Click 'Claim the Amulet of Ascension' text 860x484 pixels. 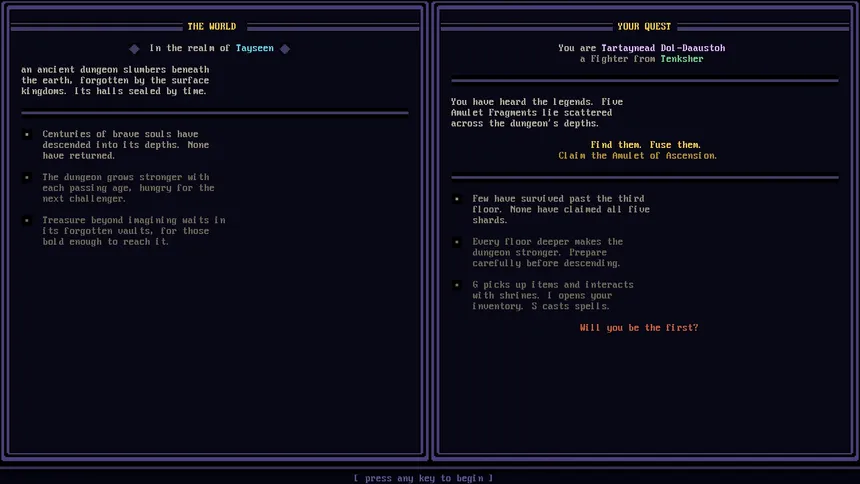click(x=637, y=156)
